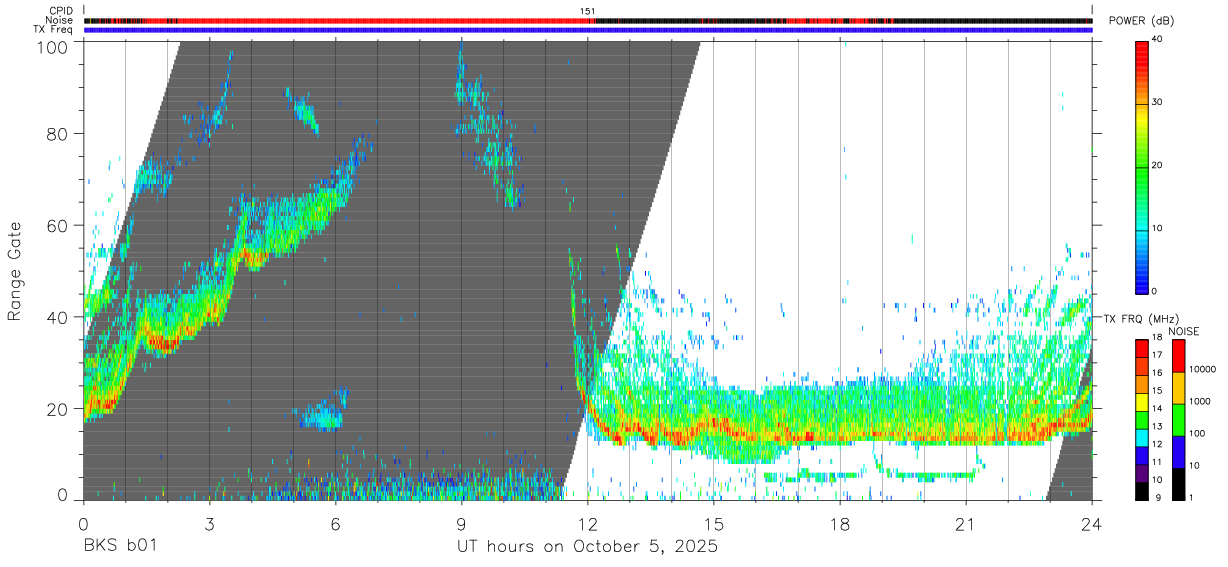Click the hour 9 tick label
The image size is (1228, 567).
[x=461, y=524]
